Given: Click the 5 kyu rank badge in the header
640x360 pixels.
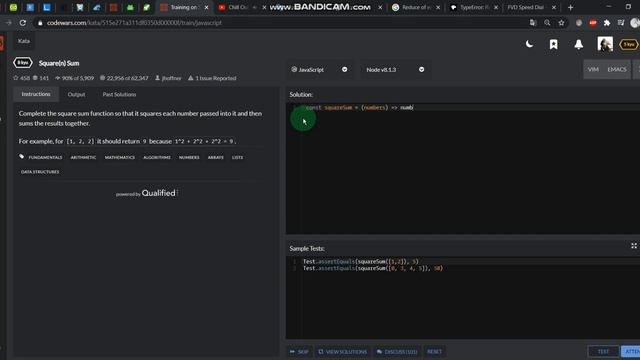Looking at the screenshot, I should (629, 44).
